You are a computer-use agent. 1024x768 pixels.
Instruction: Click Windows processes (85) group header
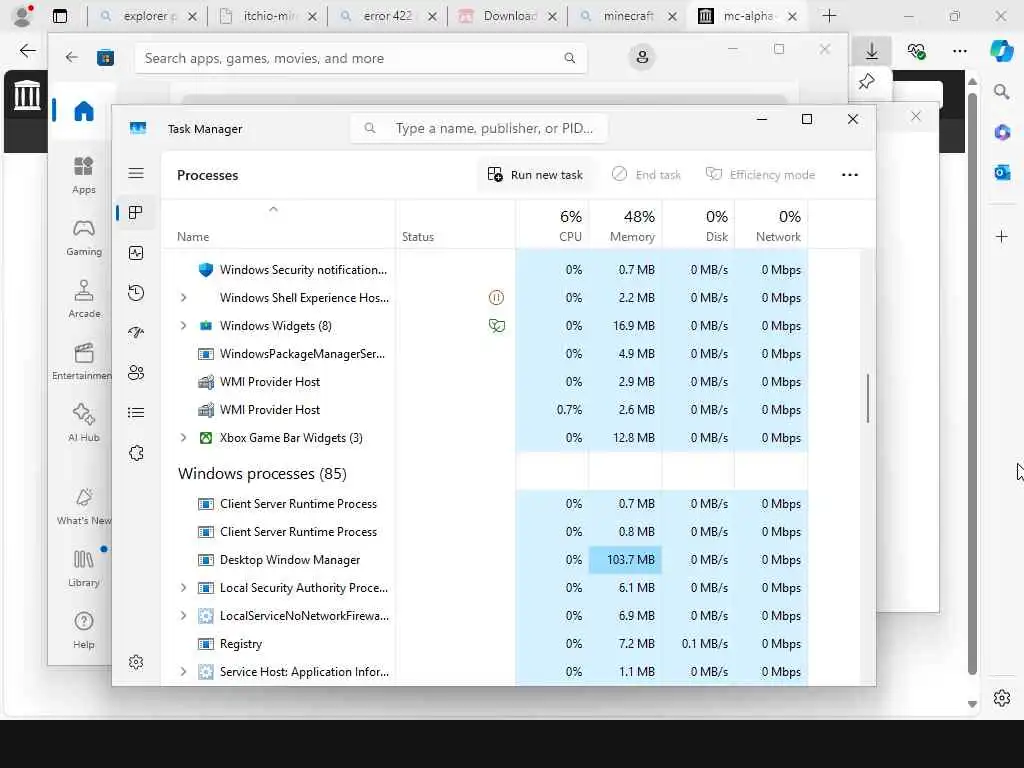click(x=262, y=473)
